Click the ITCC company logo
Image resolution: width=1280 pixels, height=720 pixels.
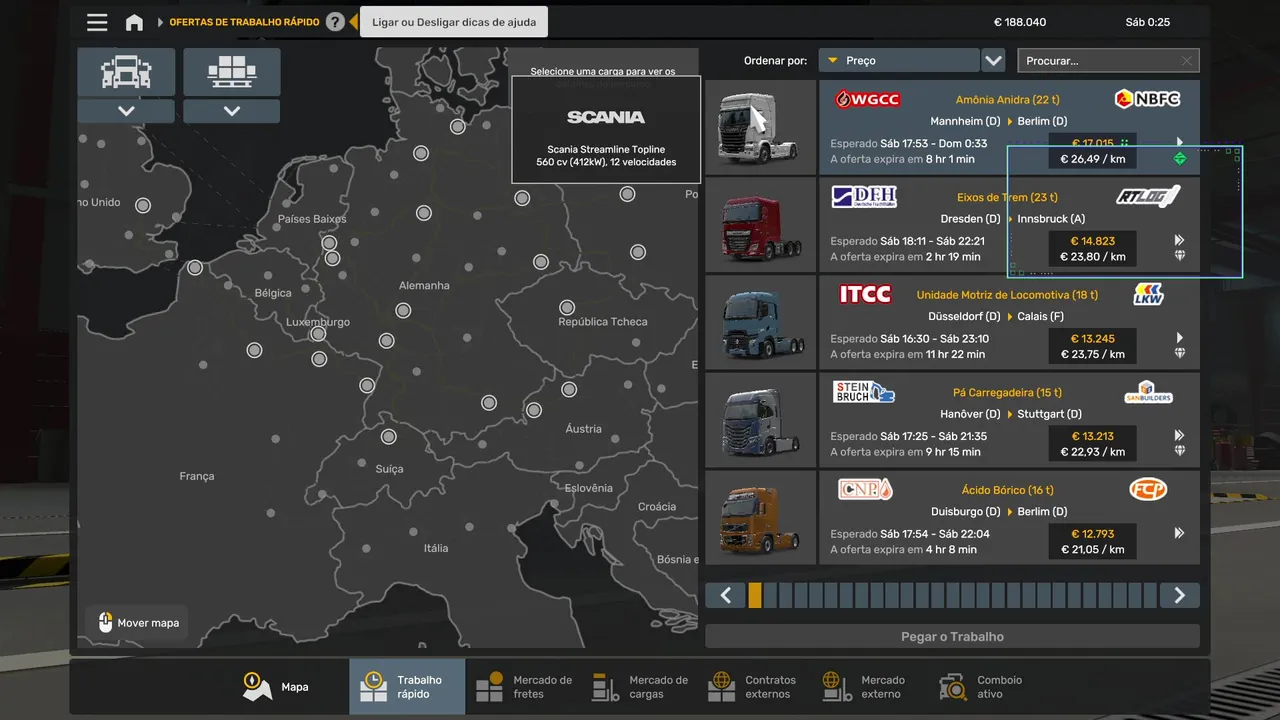[865, 294]
